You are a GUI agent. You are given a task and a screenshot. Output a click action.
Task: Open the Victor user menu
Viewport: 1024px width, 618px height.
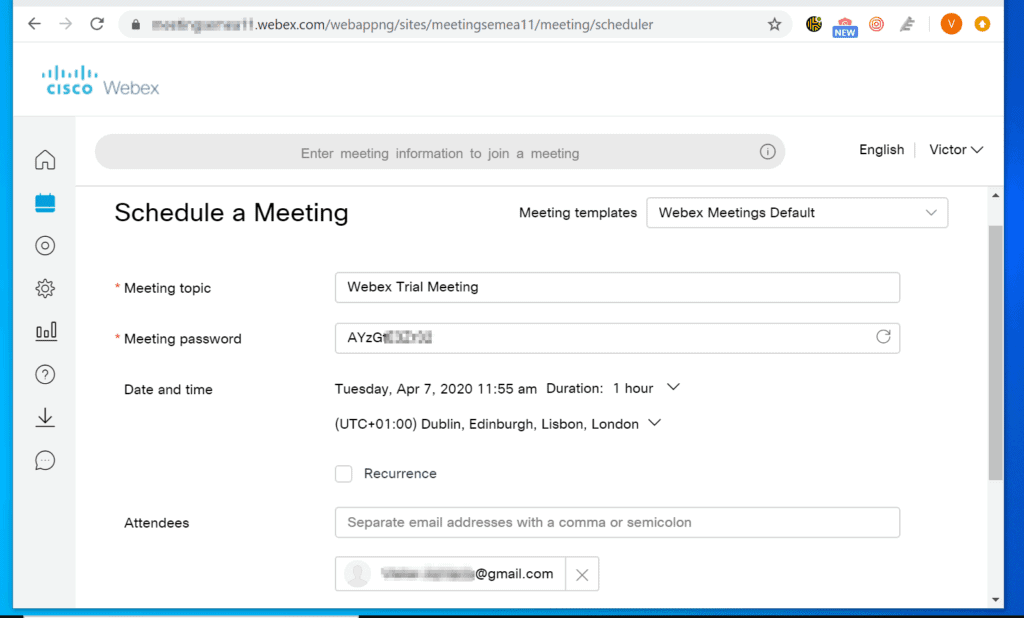coord(955,150)
